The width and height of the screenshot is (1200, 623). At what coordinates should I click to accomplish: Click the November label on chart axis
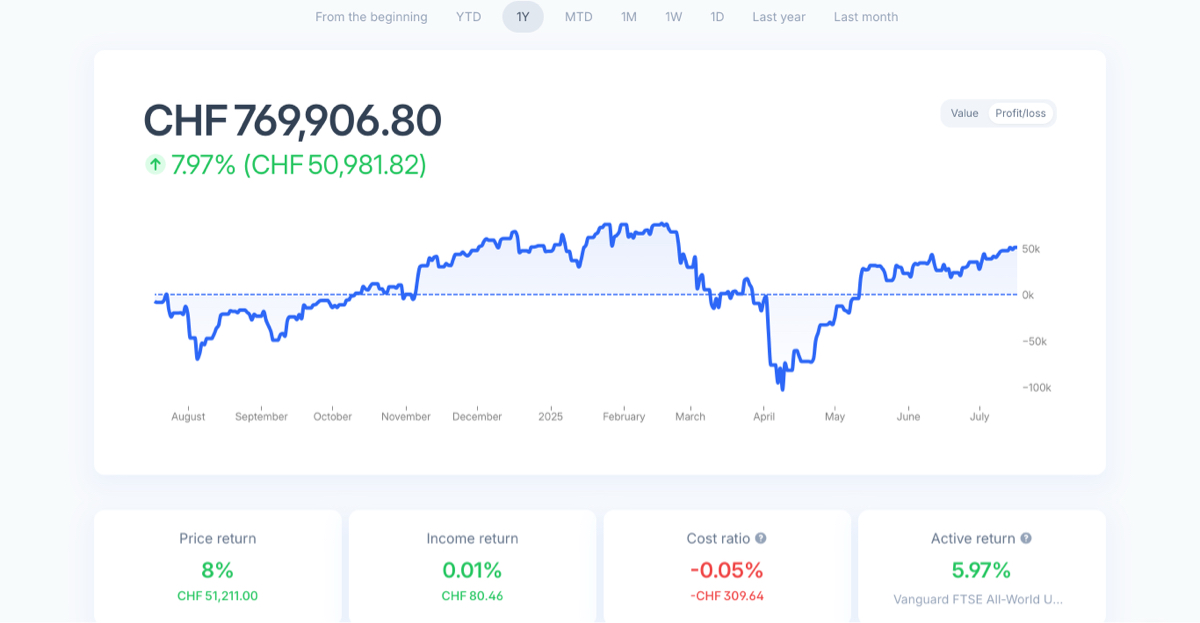coord(406,417)
